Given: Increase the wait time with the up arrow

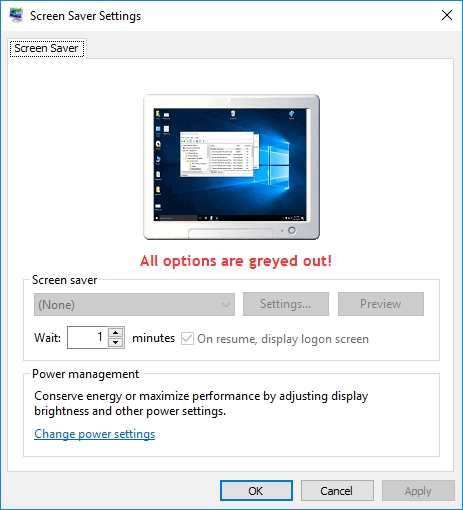Looking at the screenshot, I should tap(116, 332).
